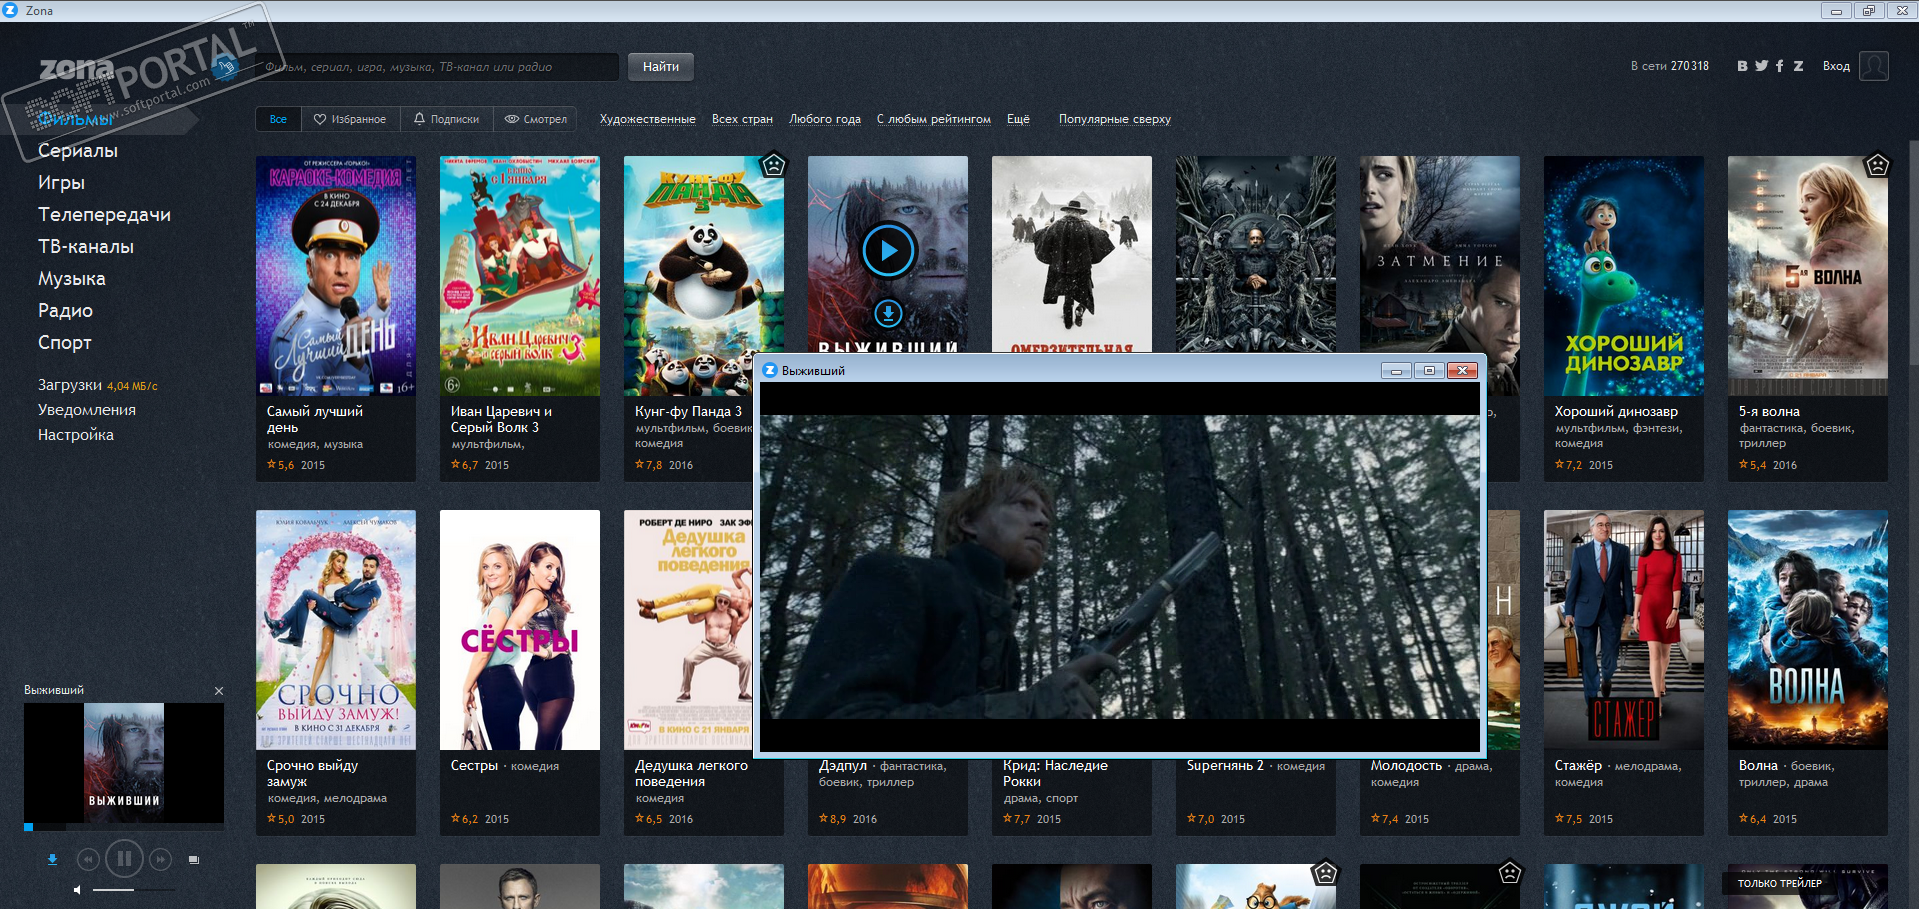Open the Иван Царевич и Серый Волк 3 poster
This screenshot has width=1919, height=909.
click(x=520, y=275)
